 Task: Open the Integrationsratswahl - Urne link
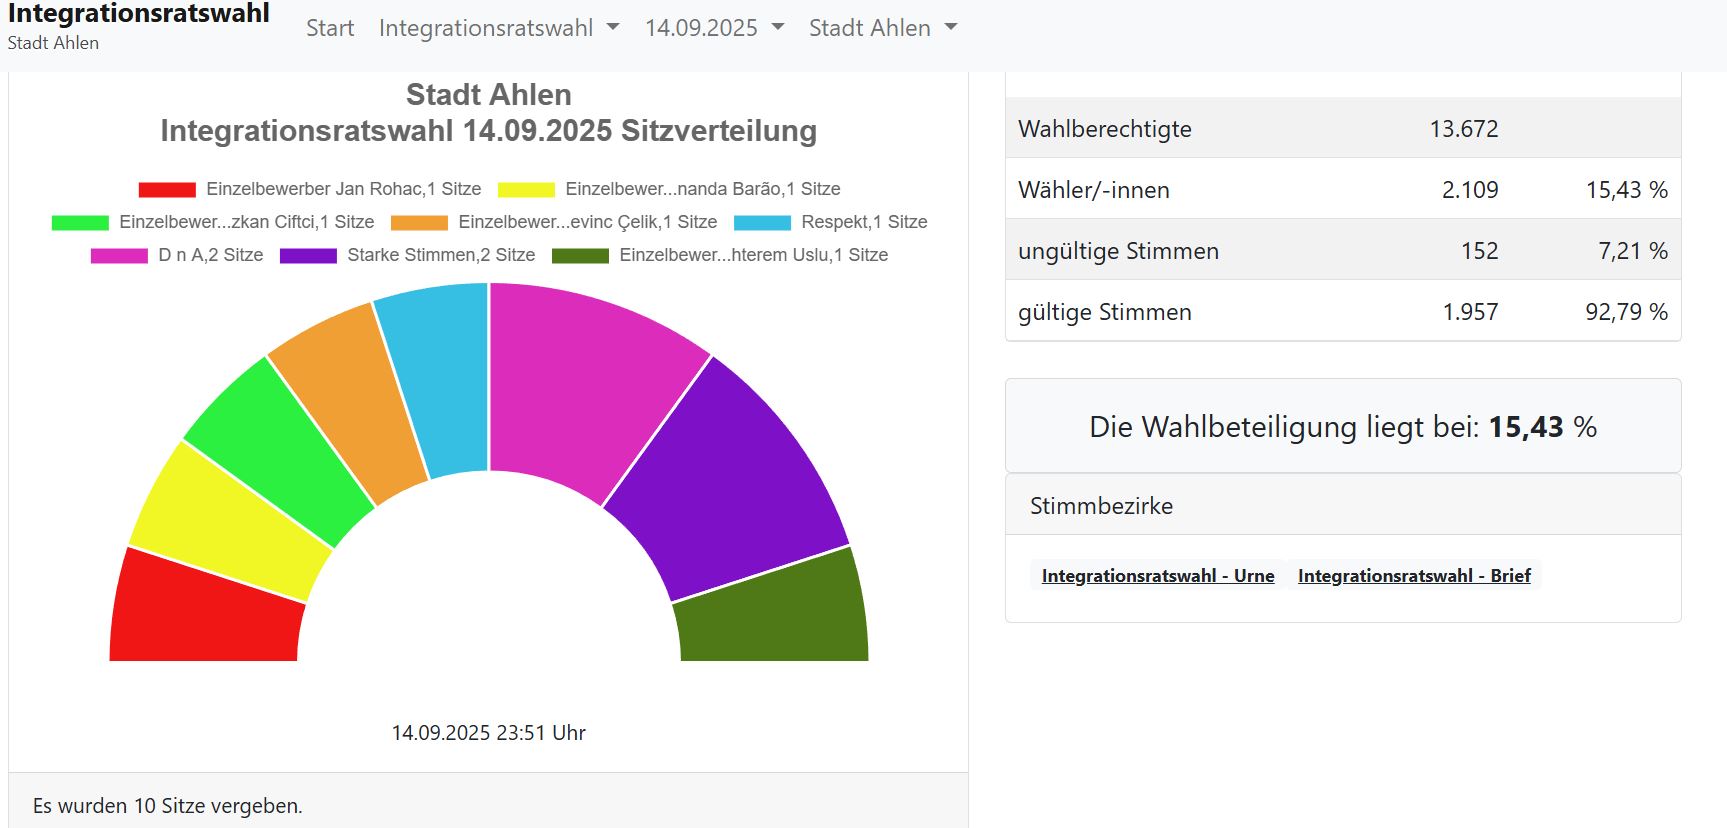click(1157, 576)
